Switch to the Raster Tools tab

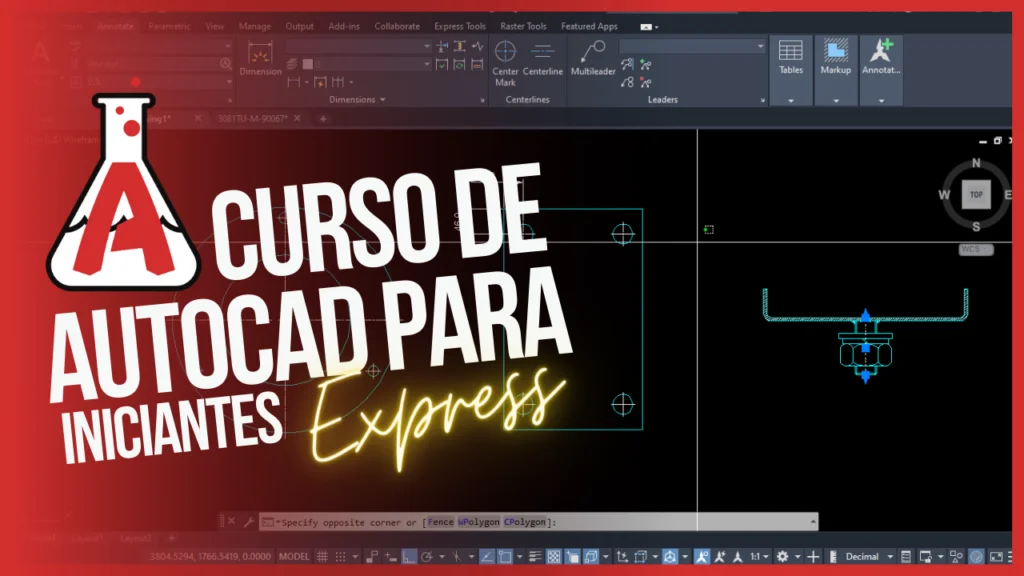coord(523,26)
